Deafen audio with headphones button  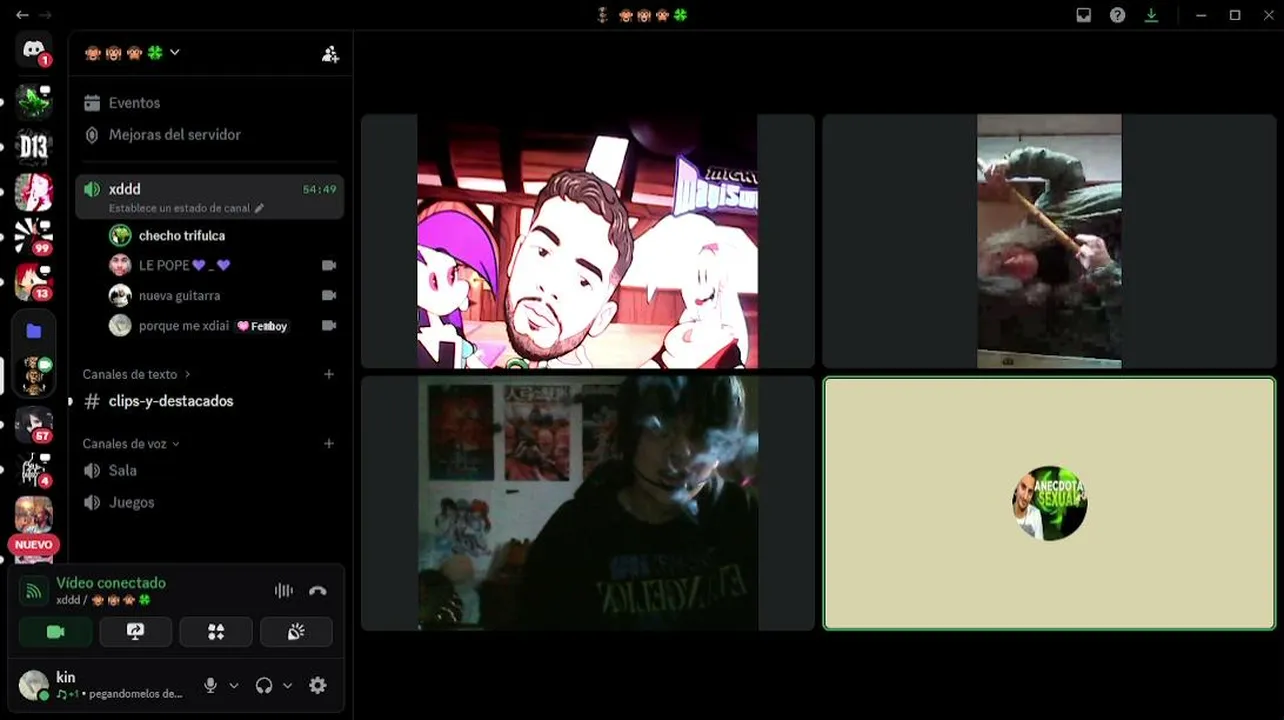pyautogui.click(x=264, y=686)
